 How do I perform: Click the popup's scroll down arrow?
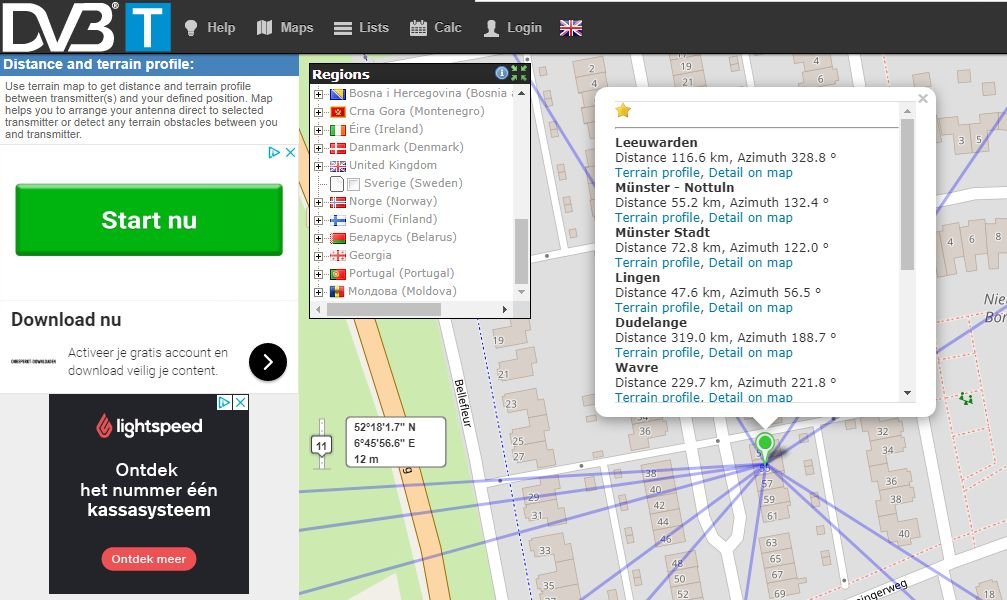click(x=908, y=393)
